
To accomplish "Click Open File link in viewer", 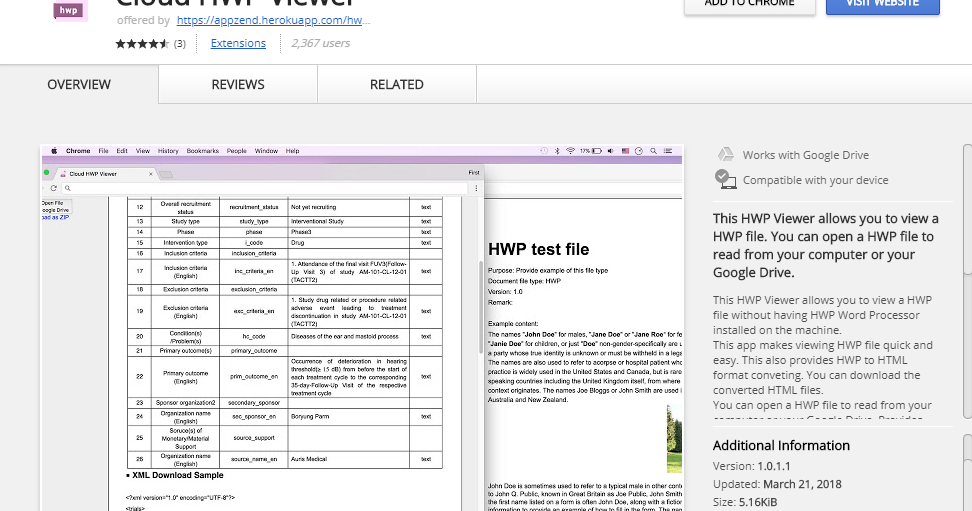I will [x=53, y=203].
